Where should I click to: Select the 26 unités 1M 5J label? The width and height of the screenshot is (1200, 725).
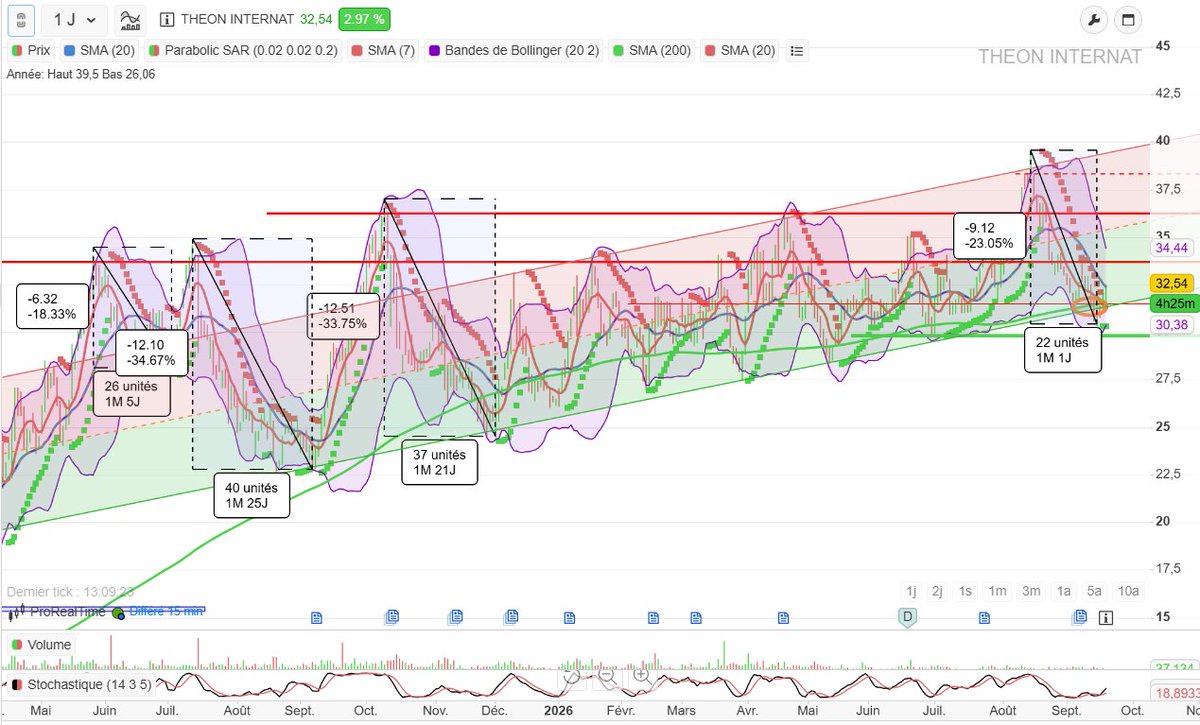[x=132, y=394]
